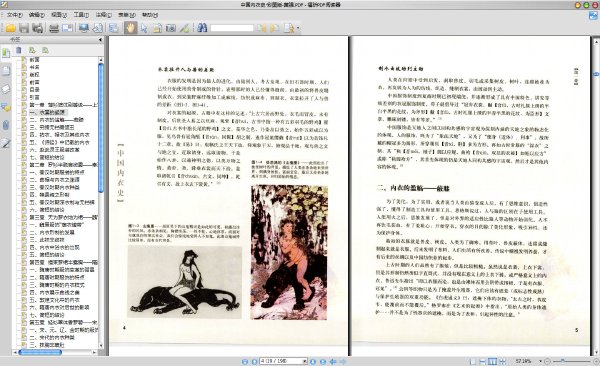Open a file with the folder icon
The image size is (600, 366).
click(x=10, y=28)
